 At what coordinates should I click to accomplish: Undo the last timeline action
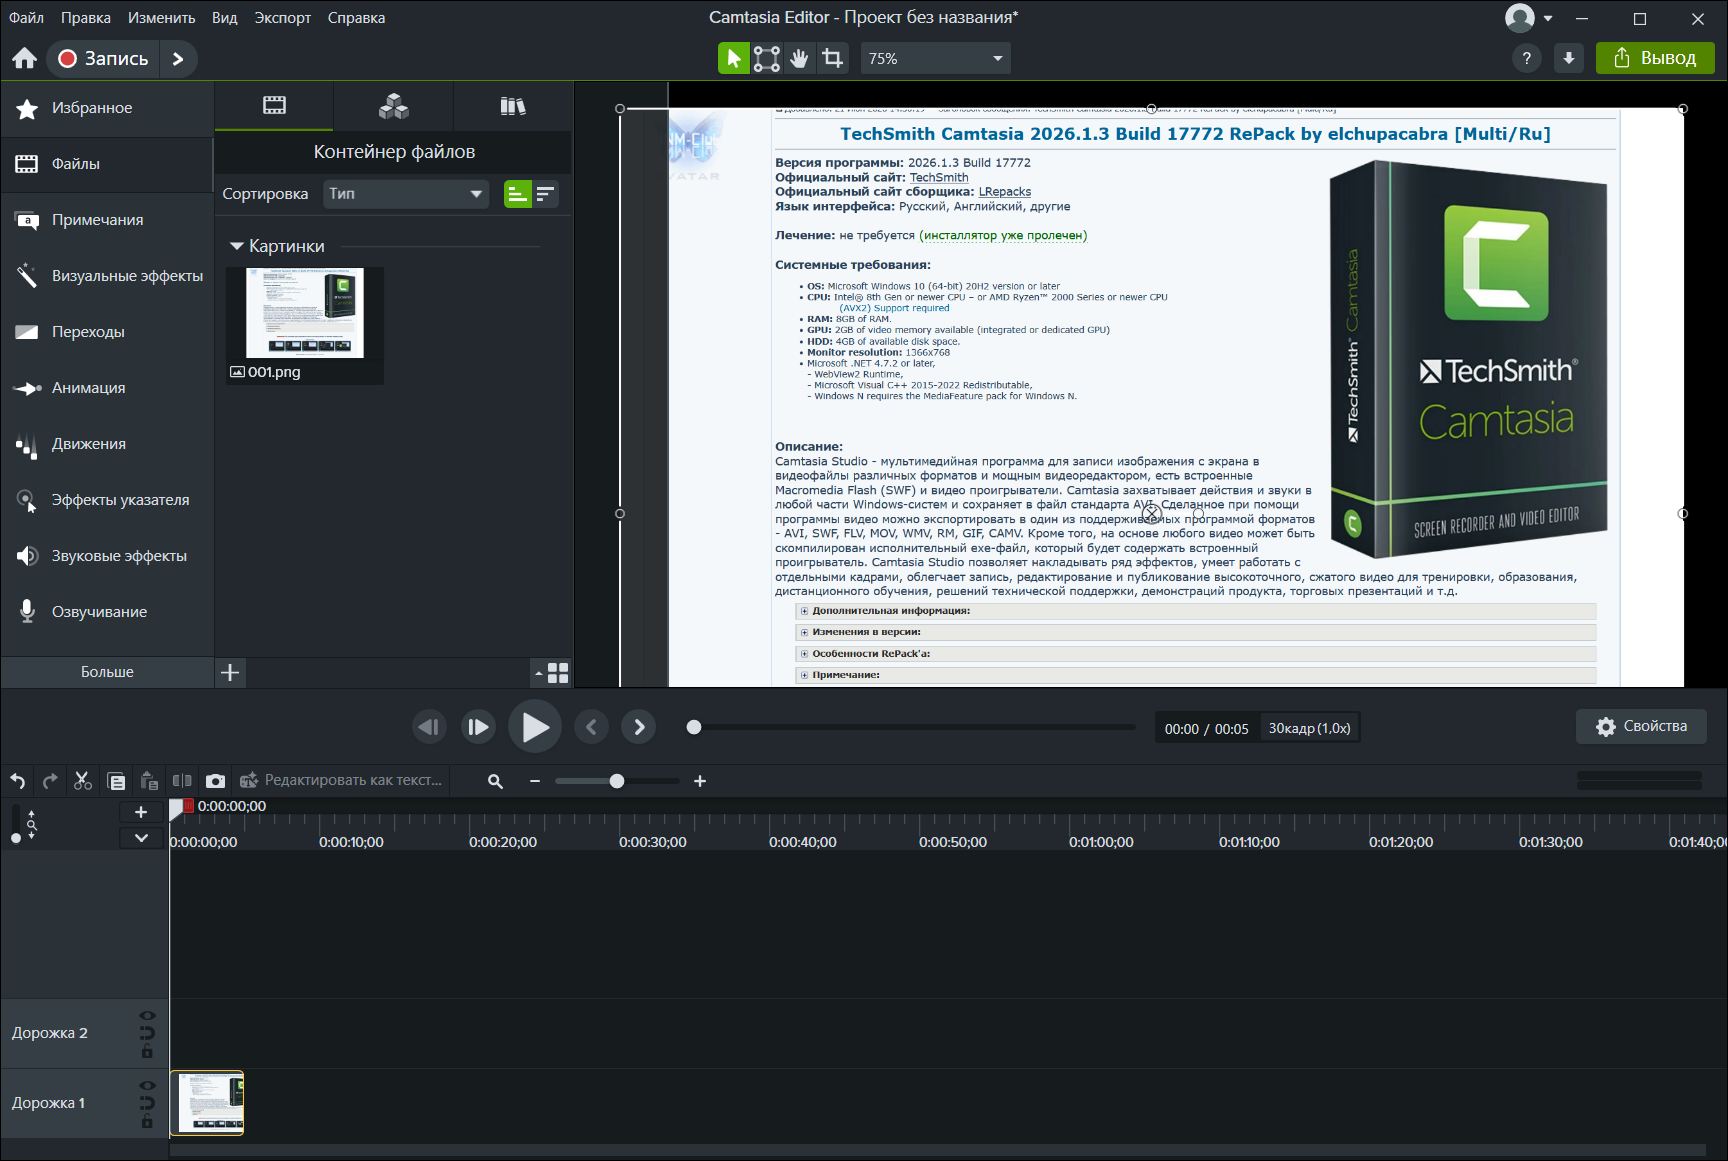click(18, 781)
